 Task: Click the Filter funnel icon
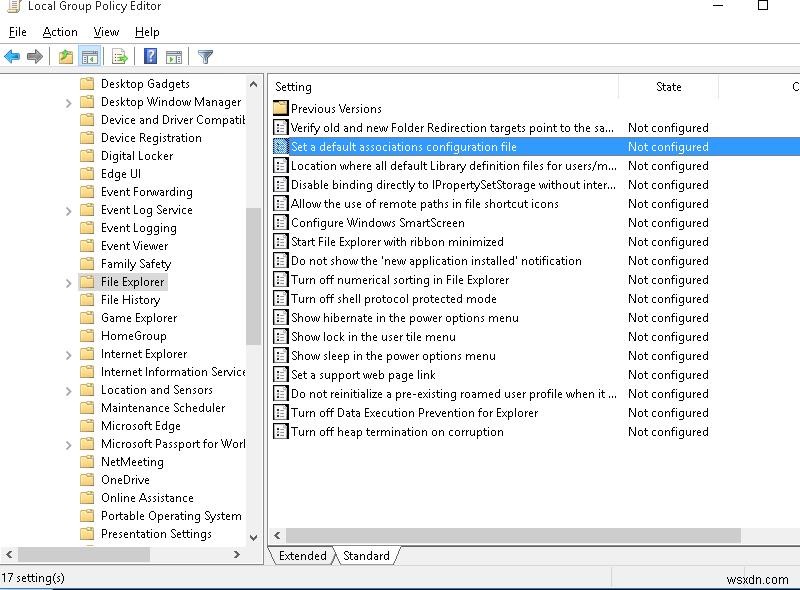[205, 57]
